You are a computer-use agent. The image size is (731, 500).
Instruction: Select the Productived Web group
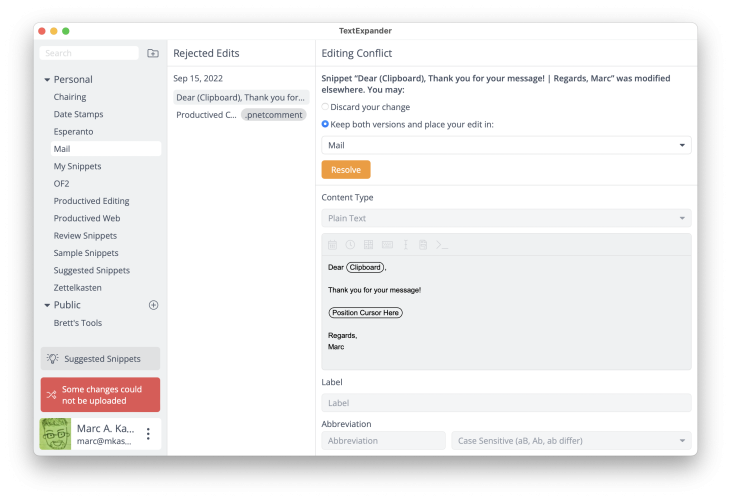87,218
